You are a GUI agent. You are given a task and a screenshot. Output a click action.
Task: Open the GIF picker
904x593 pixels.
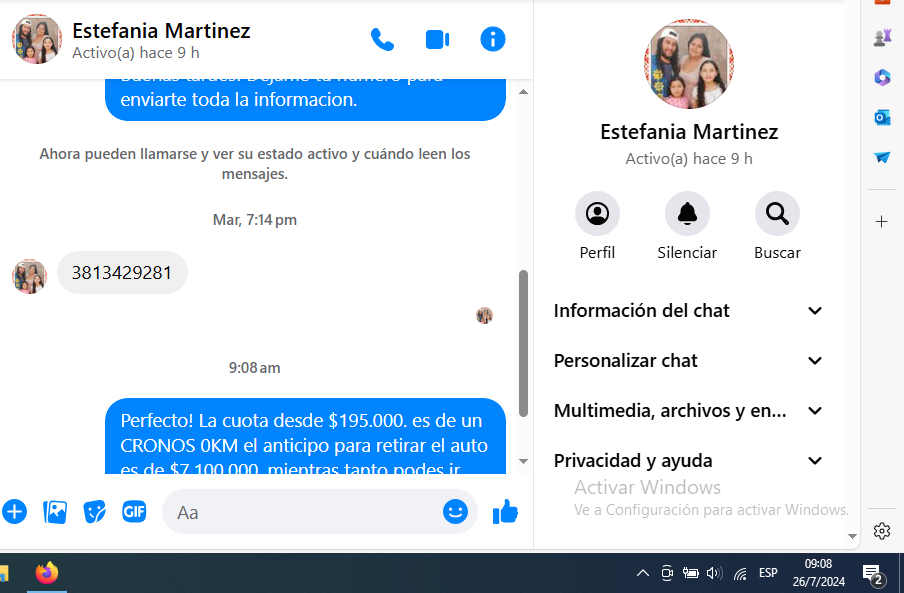(x=134, y=512)
